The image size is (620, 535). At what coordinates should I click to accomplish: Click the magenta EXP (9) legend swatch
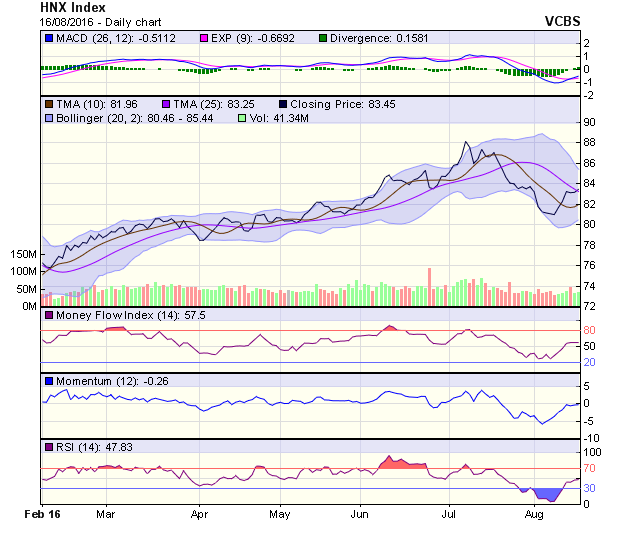(203, 38)
